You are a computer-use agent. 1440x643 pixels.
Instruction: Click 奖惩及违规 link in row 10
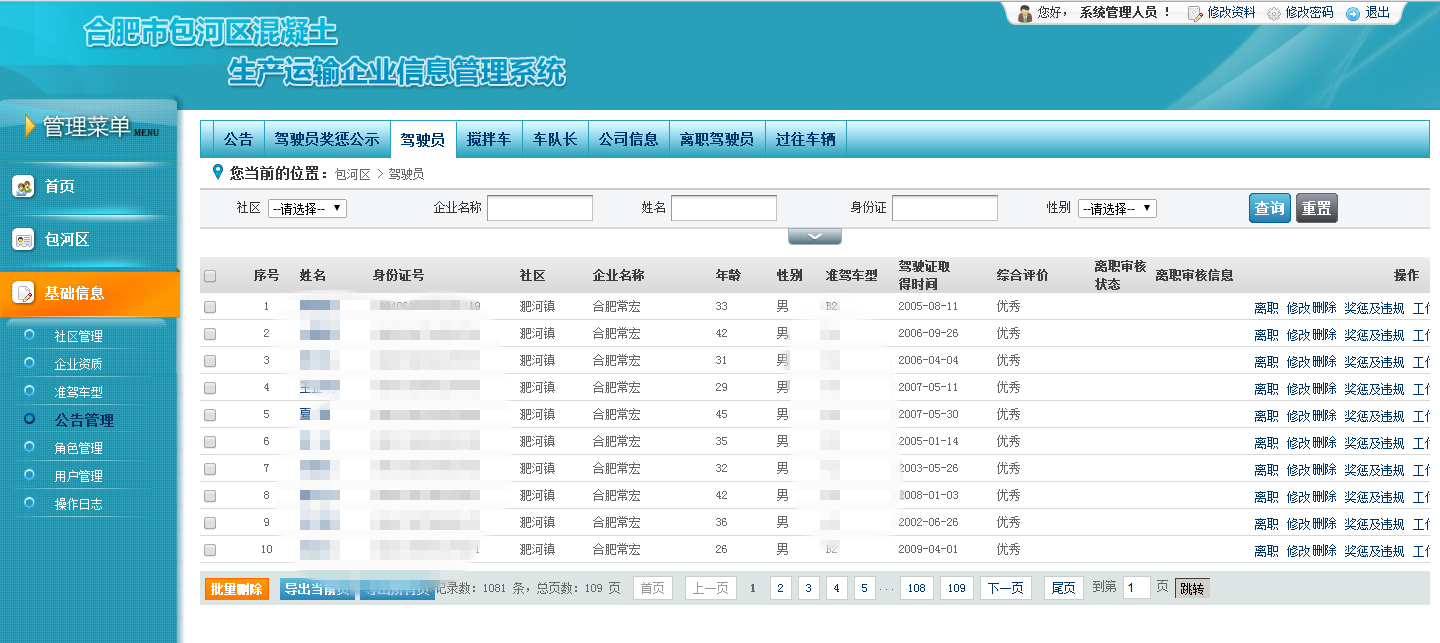click(x=1374, y=551)
